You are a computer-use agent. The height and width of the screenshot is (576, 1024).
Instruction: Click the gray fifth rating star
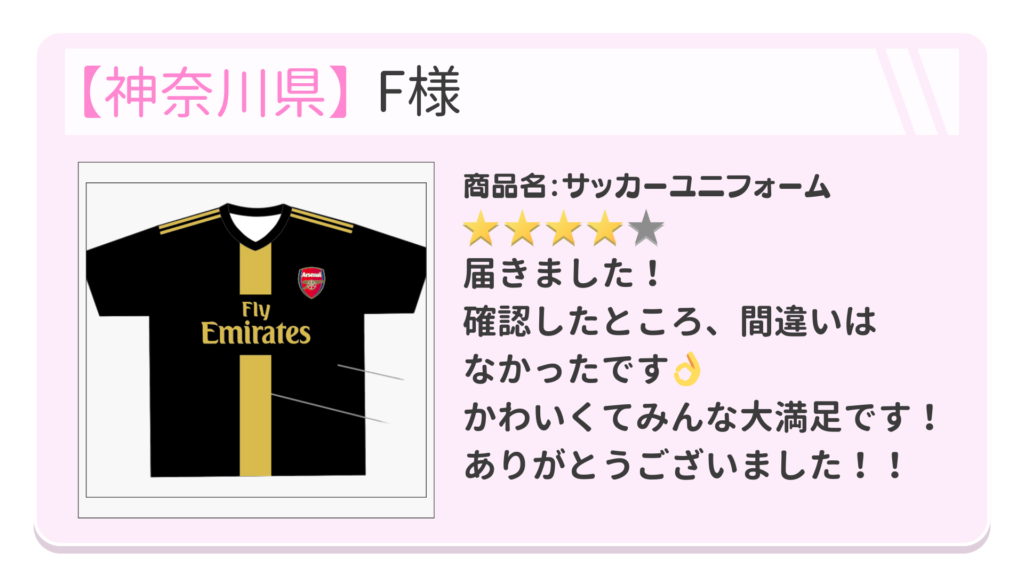(646, 228)
